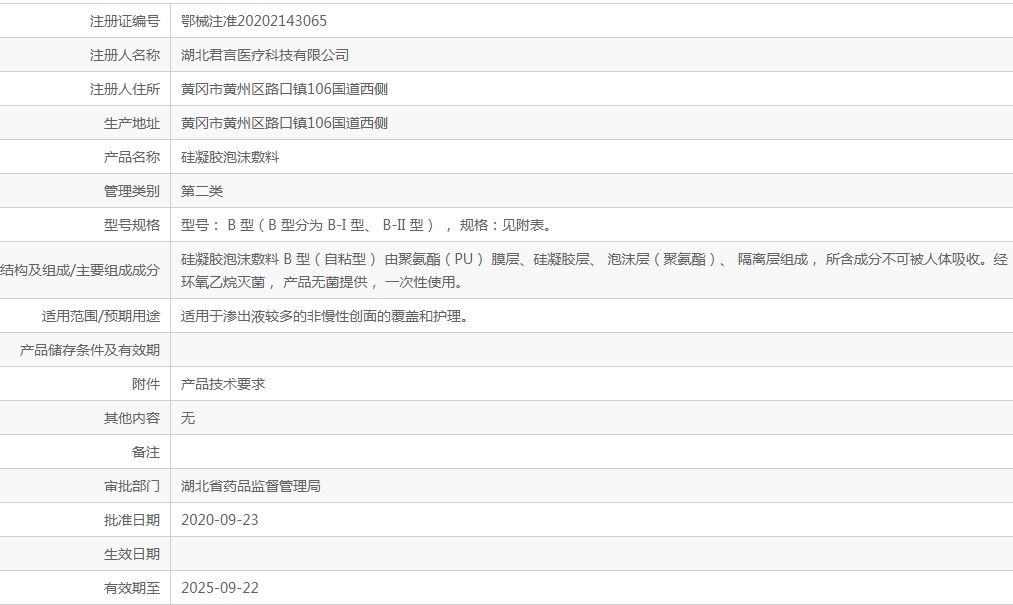Click the label 注册证编号
1013x605 pixels.
click(x=125, y=21)
